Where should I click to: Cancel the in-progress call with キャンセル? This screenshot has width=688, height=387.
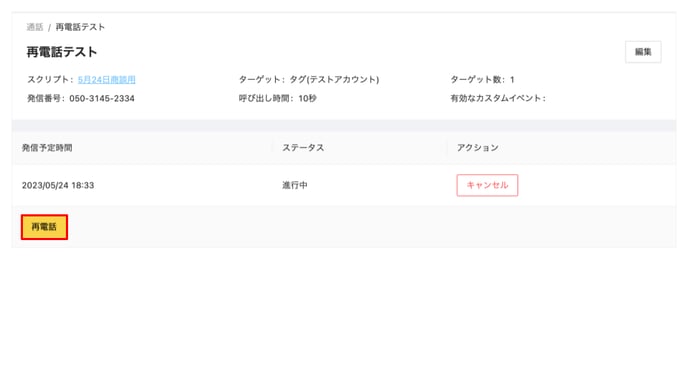[487, 185]
